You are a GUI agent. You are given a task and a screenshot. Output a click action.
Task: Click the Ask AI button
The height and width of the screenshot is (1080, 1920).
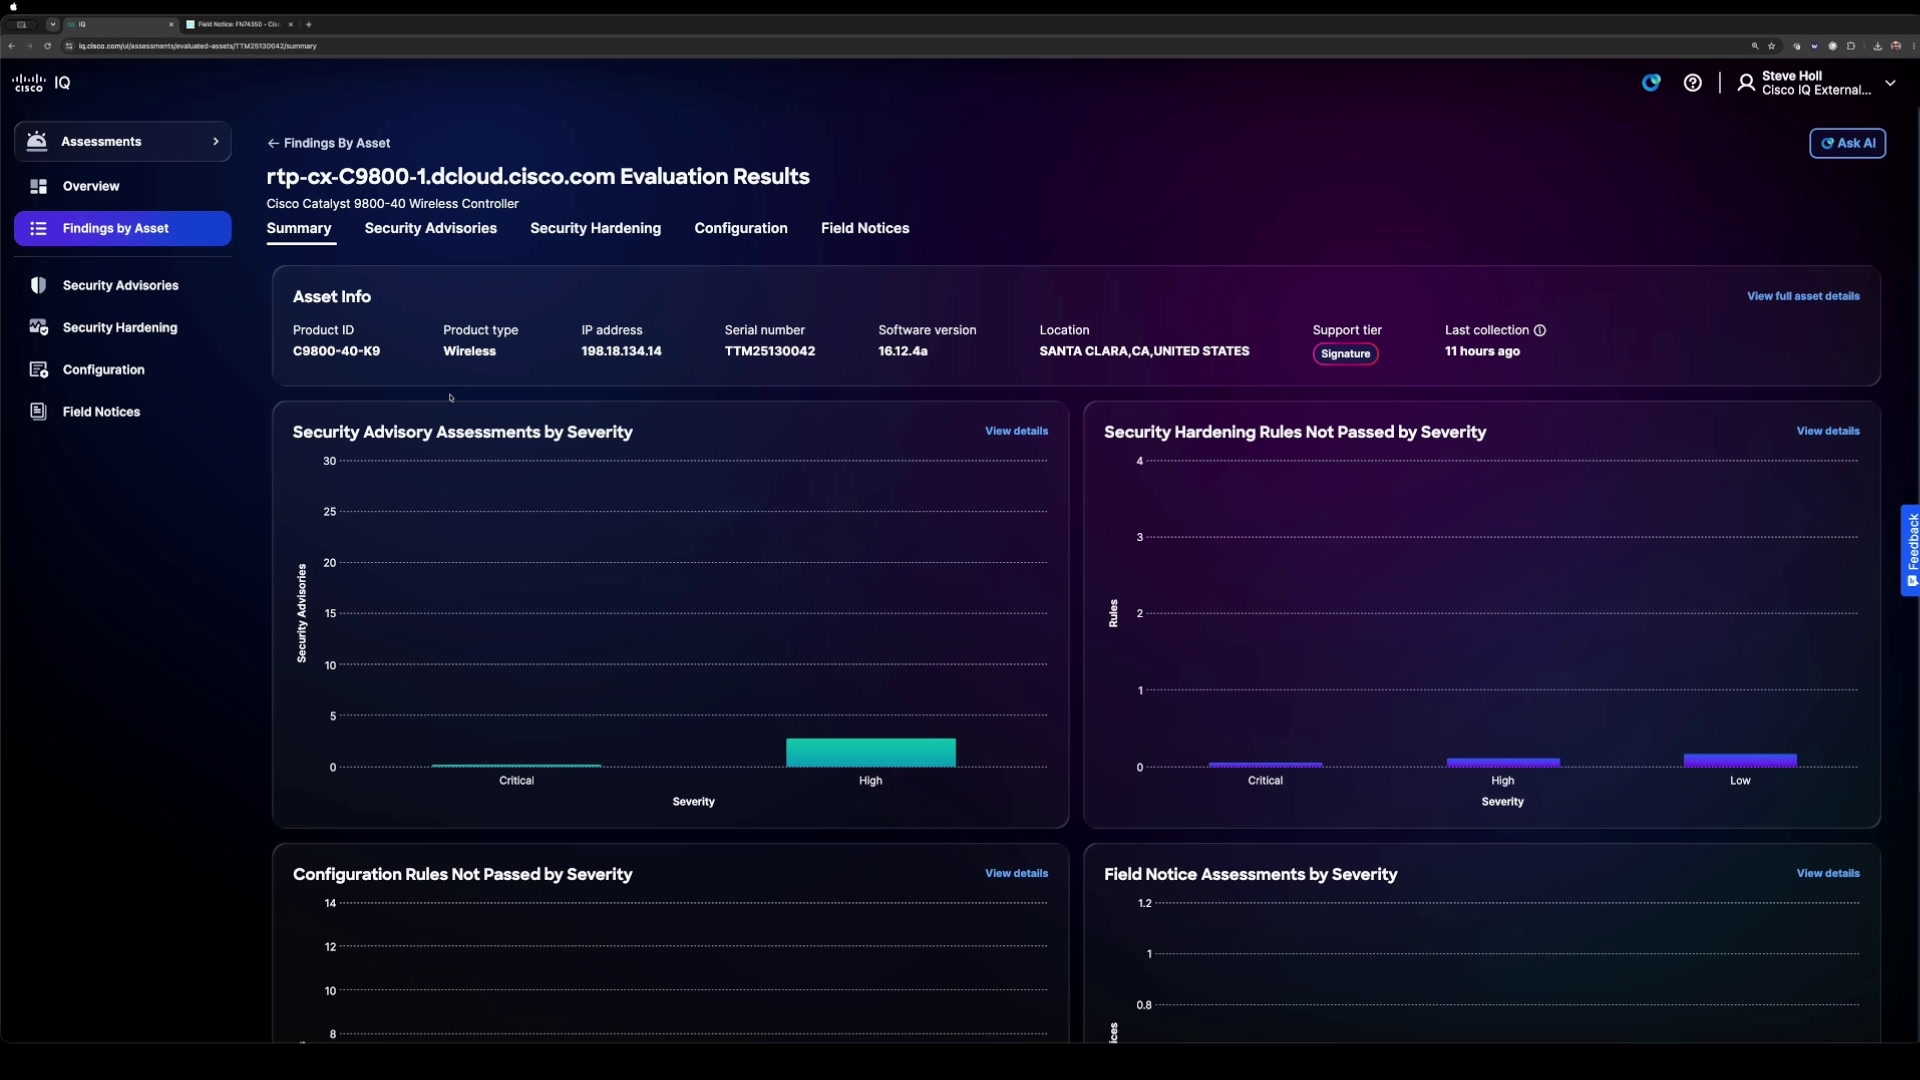coord(1847,143)
